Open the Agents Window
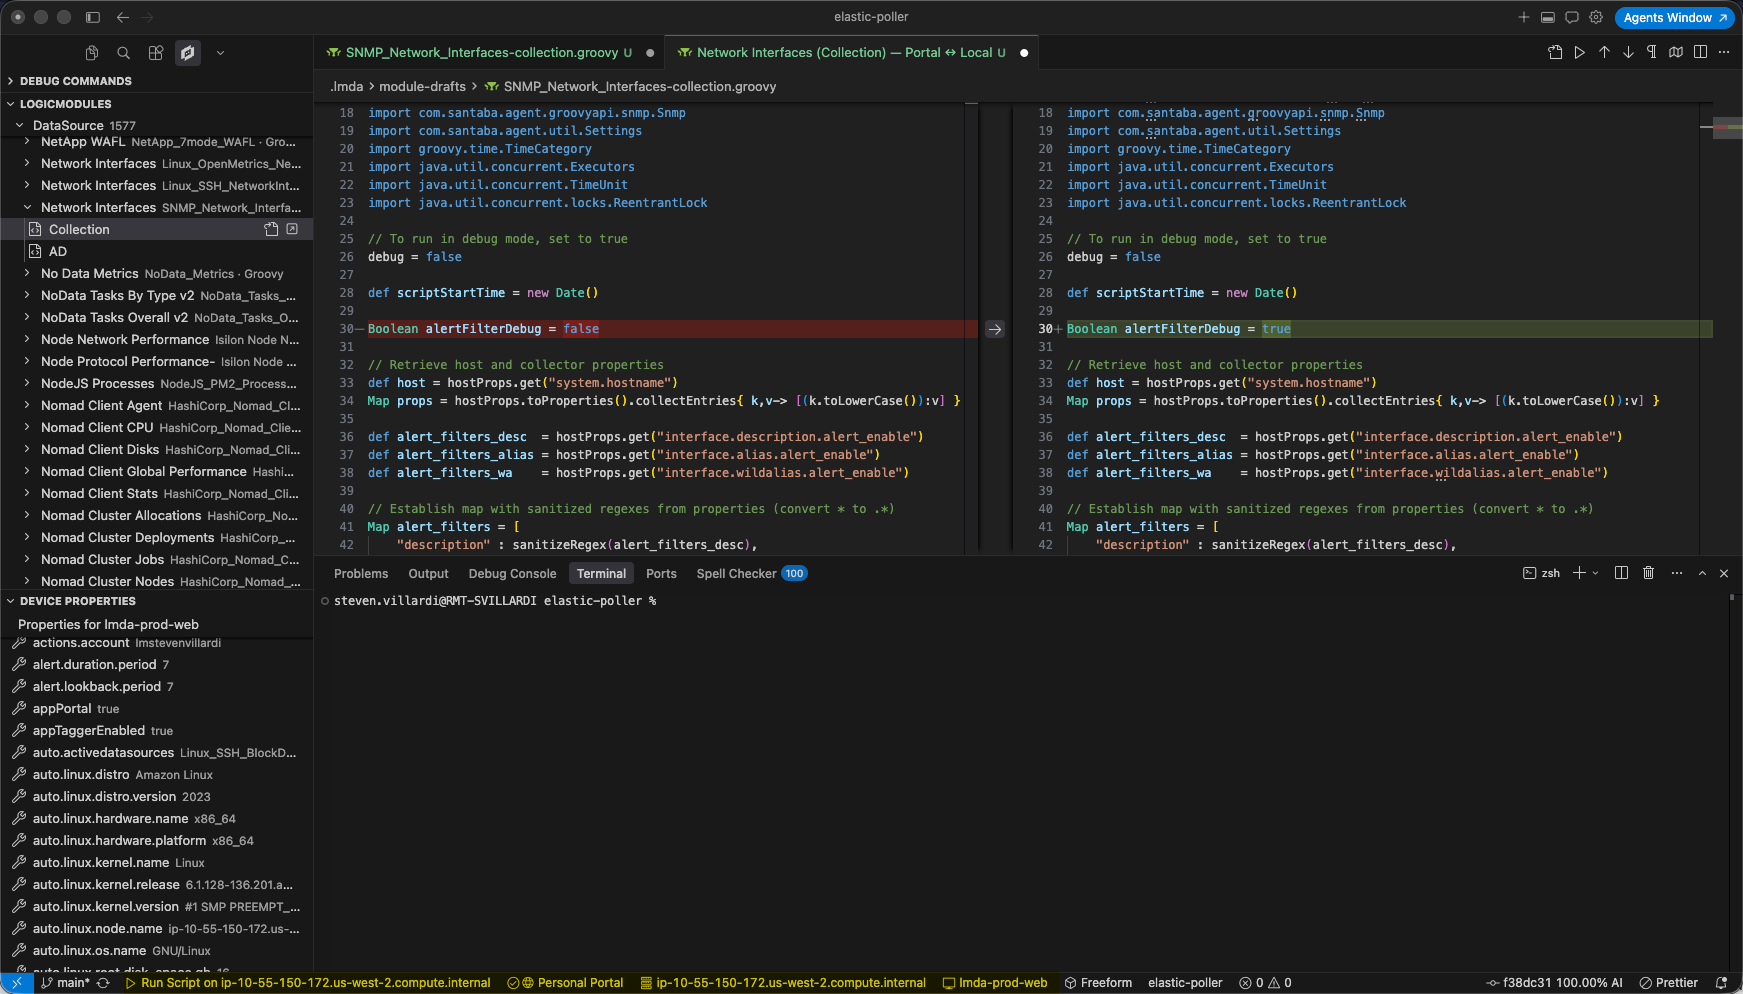This screenshot has height=994, width=1743. coord(1675,17)
